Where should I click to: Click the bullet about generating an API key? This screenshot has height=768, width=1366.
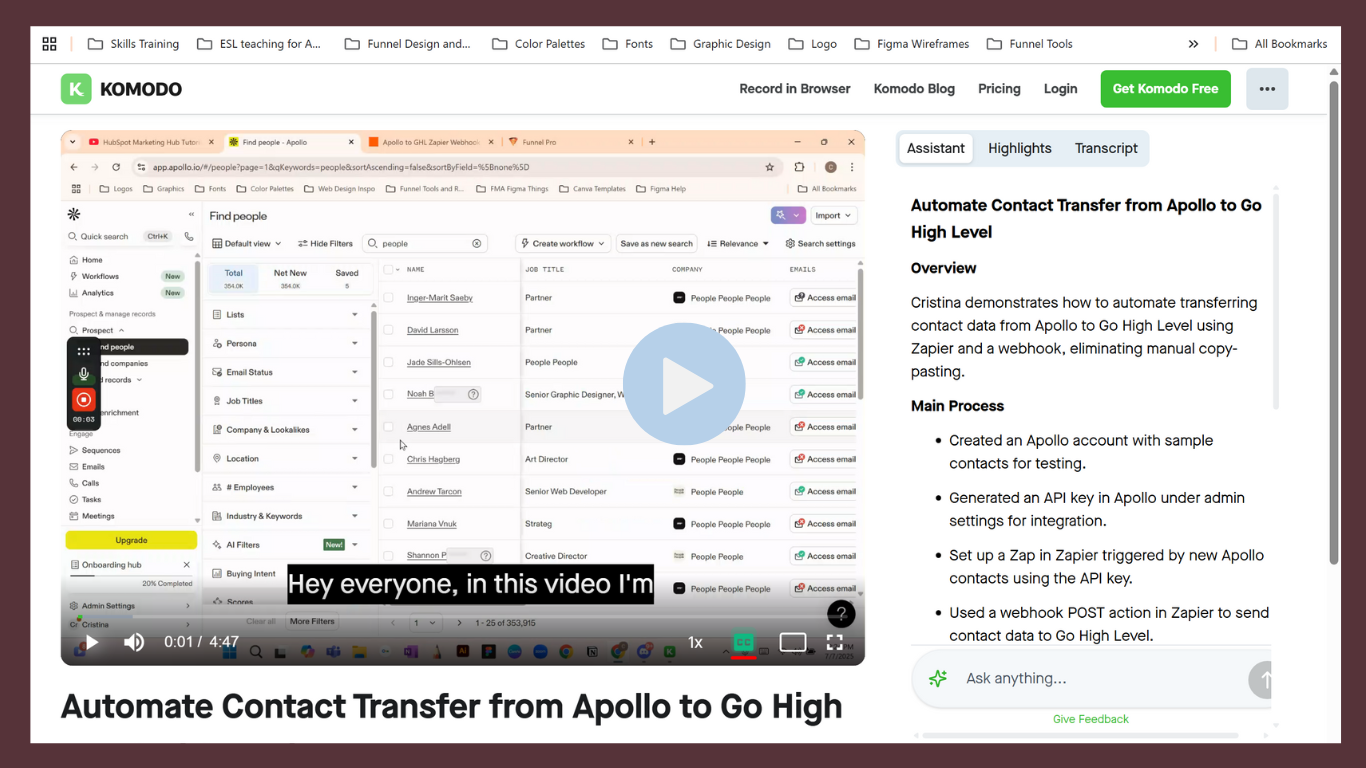[x=1097, y=509]
